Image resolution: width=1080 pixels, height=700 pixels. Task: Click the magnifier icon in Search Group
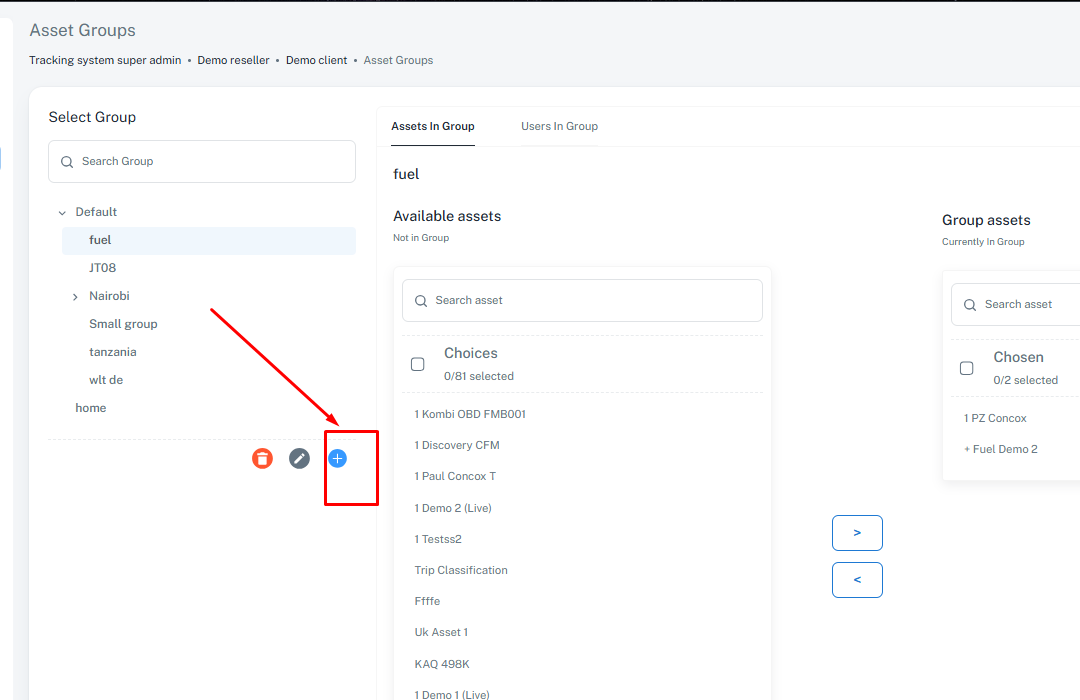pyautogui.click(x=67, y=162)
